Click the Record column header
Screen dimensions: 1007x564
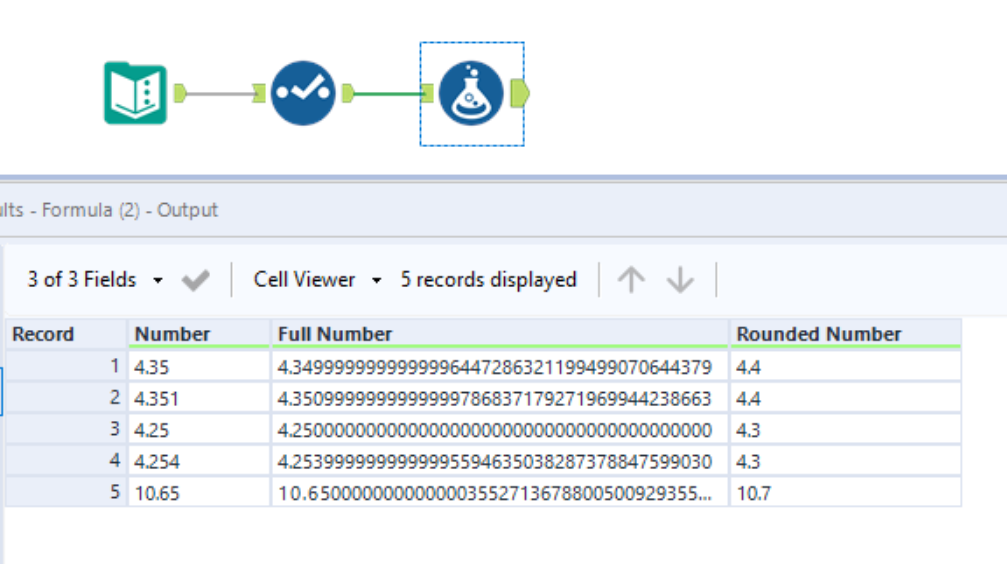pos(66,334)
